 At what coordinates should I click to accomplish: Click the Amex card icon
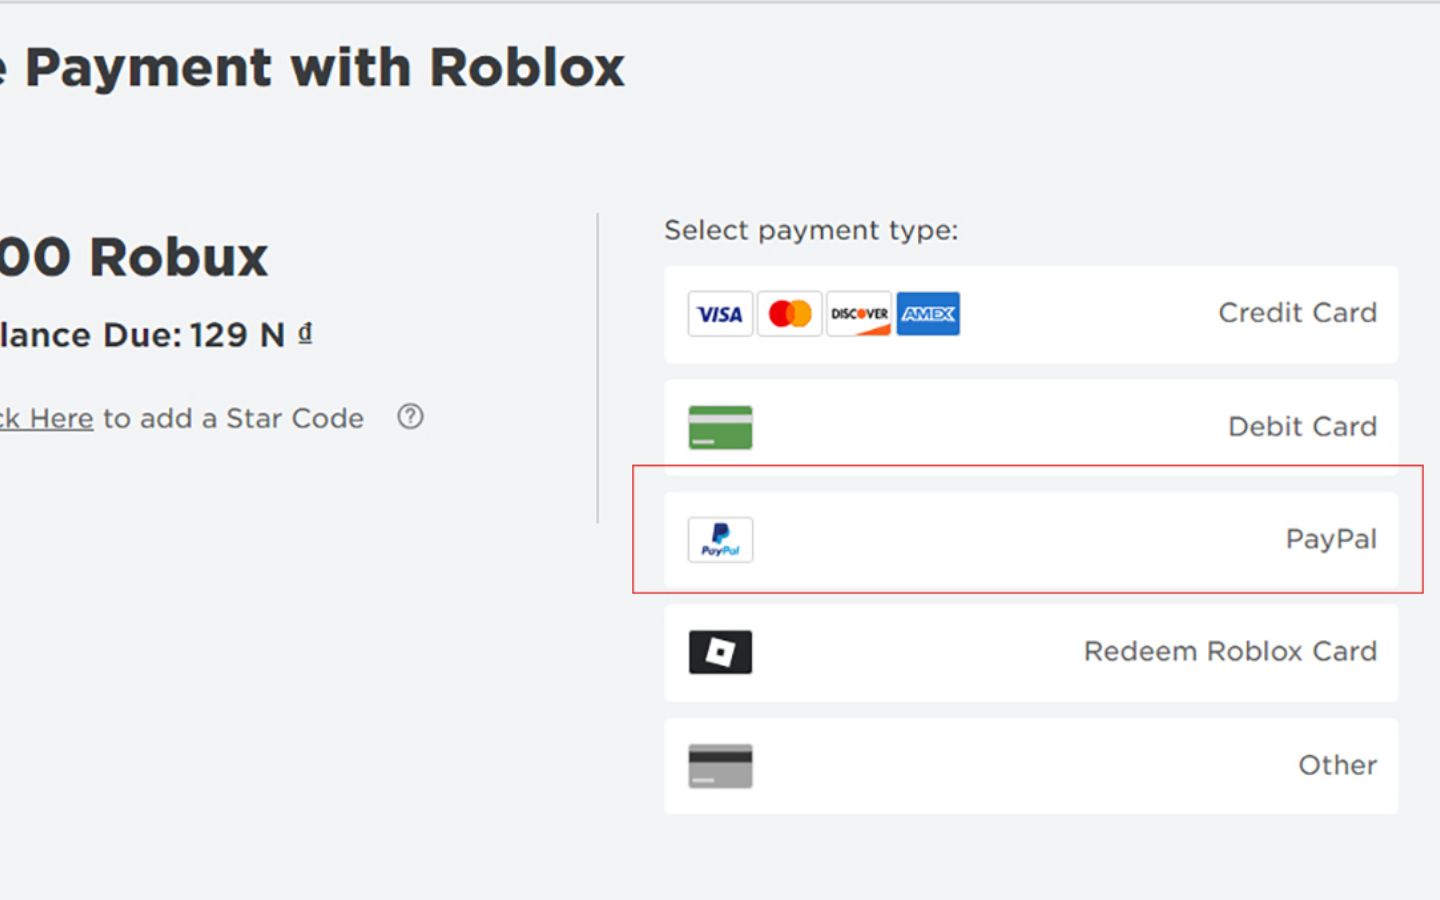click(x=928, y=313)
